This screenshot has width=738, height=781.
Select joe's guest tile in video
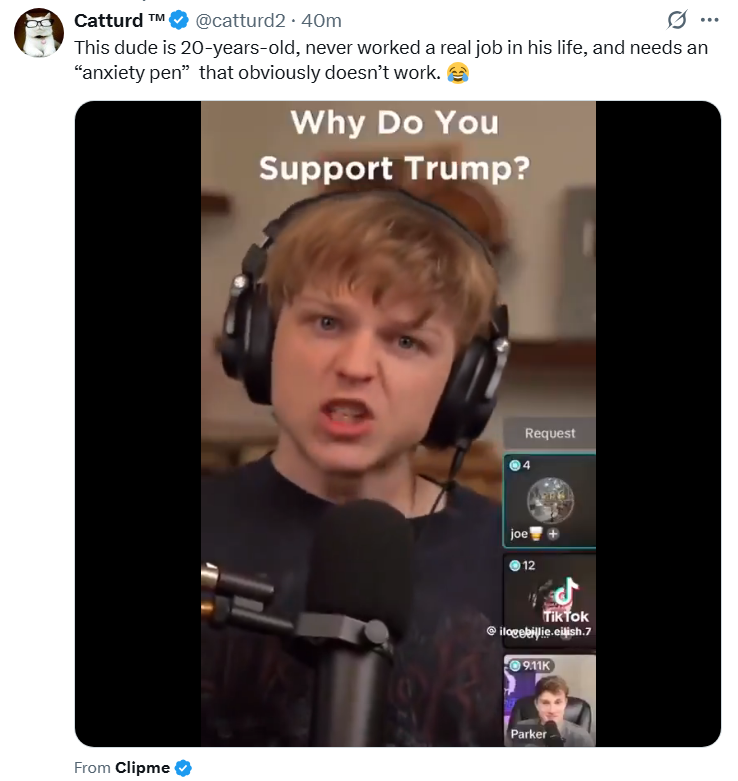pyautogui.click(x=550, y=501)
